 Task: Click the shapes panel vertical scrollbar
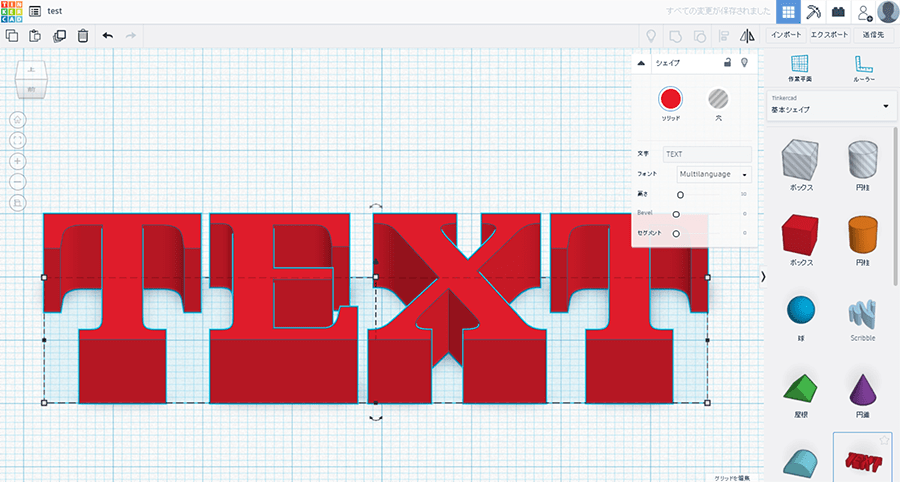897,207
